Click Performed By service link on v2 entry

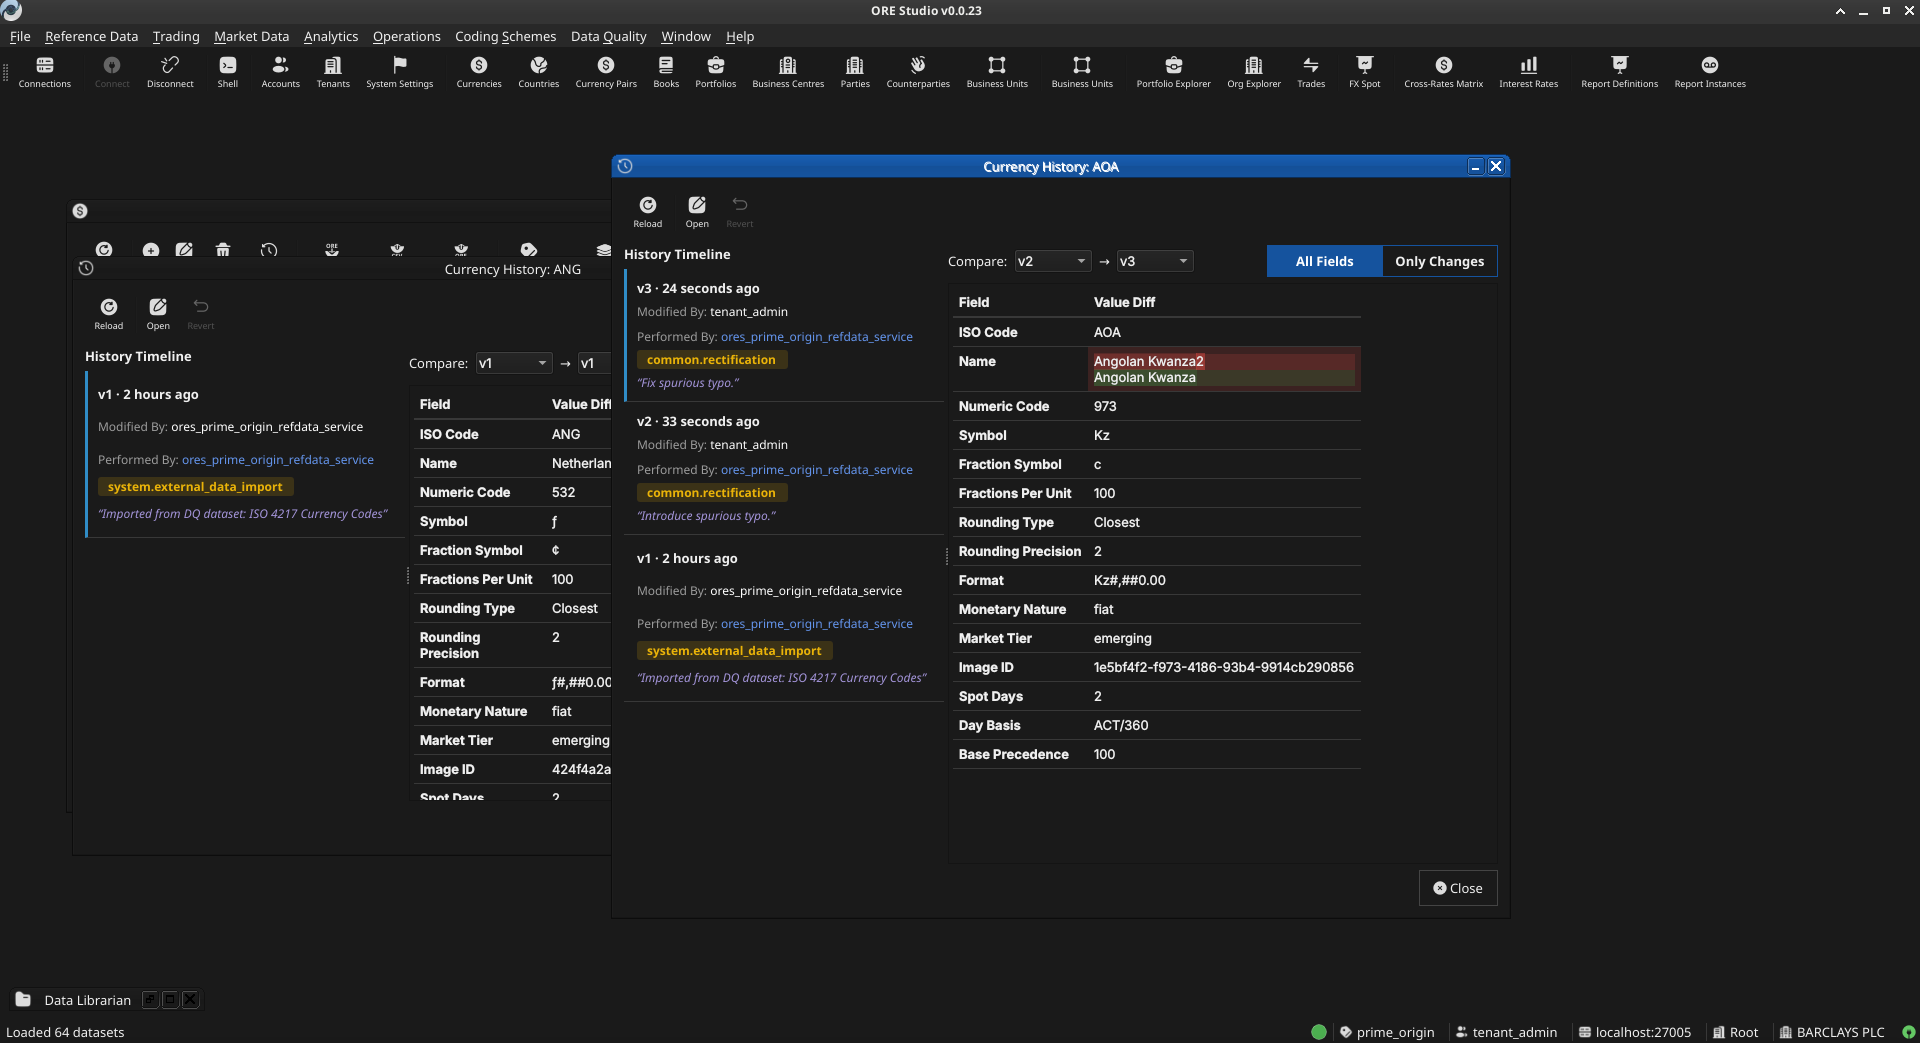tap(816, 470)
